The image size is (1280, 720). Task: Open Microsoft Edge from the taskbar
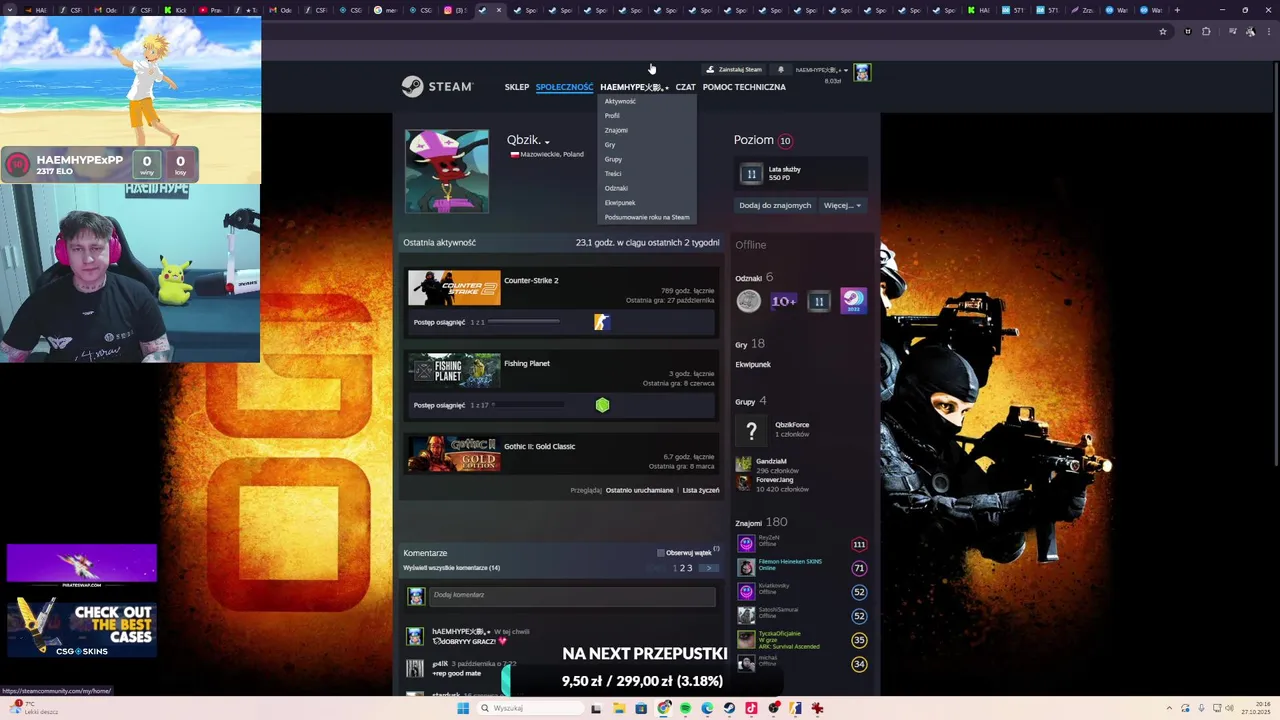(x=707, y=709)
